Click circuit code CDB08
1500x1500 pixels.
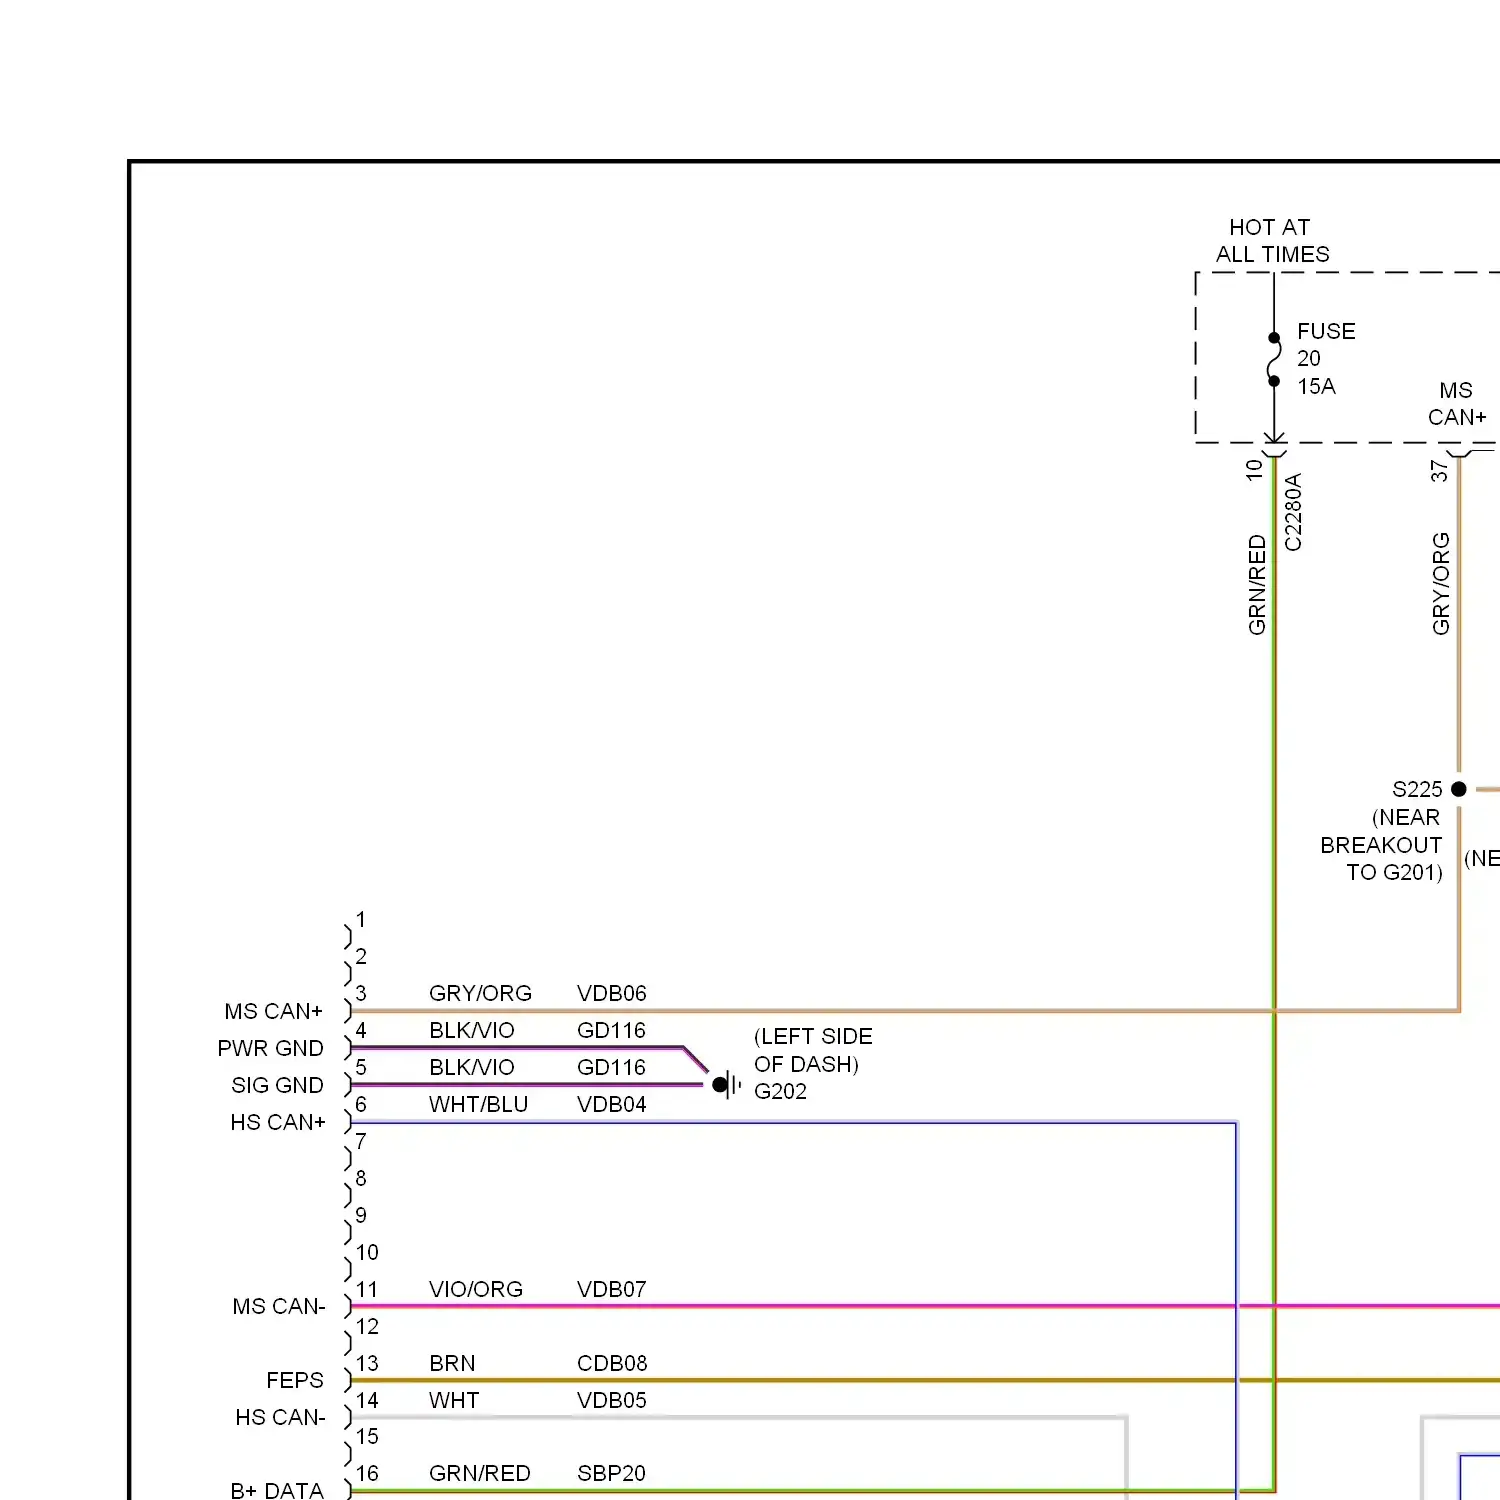click(x=612, y=1363)
